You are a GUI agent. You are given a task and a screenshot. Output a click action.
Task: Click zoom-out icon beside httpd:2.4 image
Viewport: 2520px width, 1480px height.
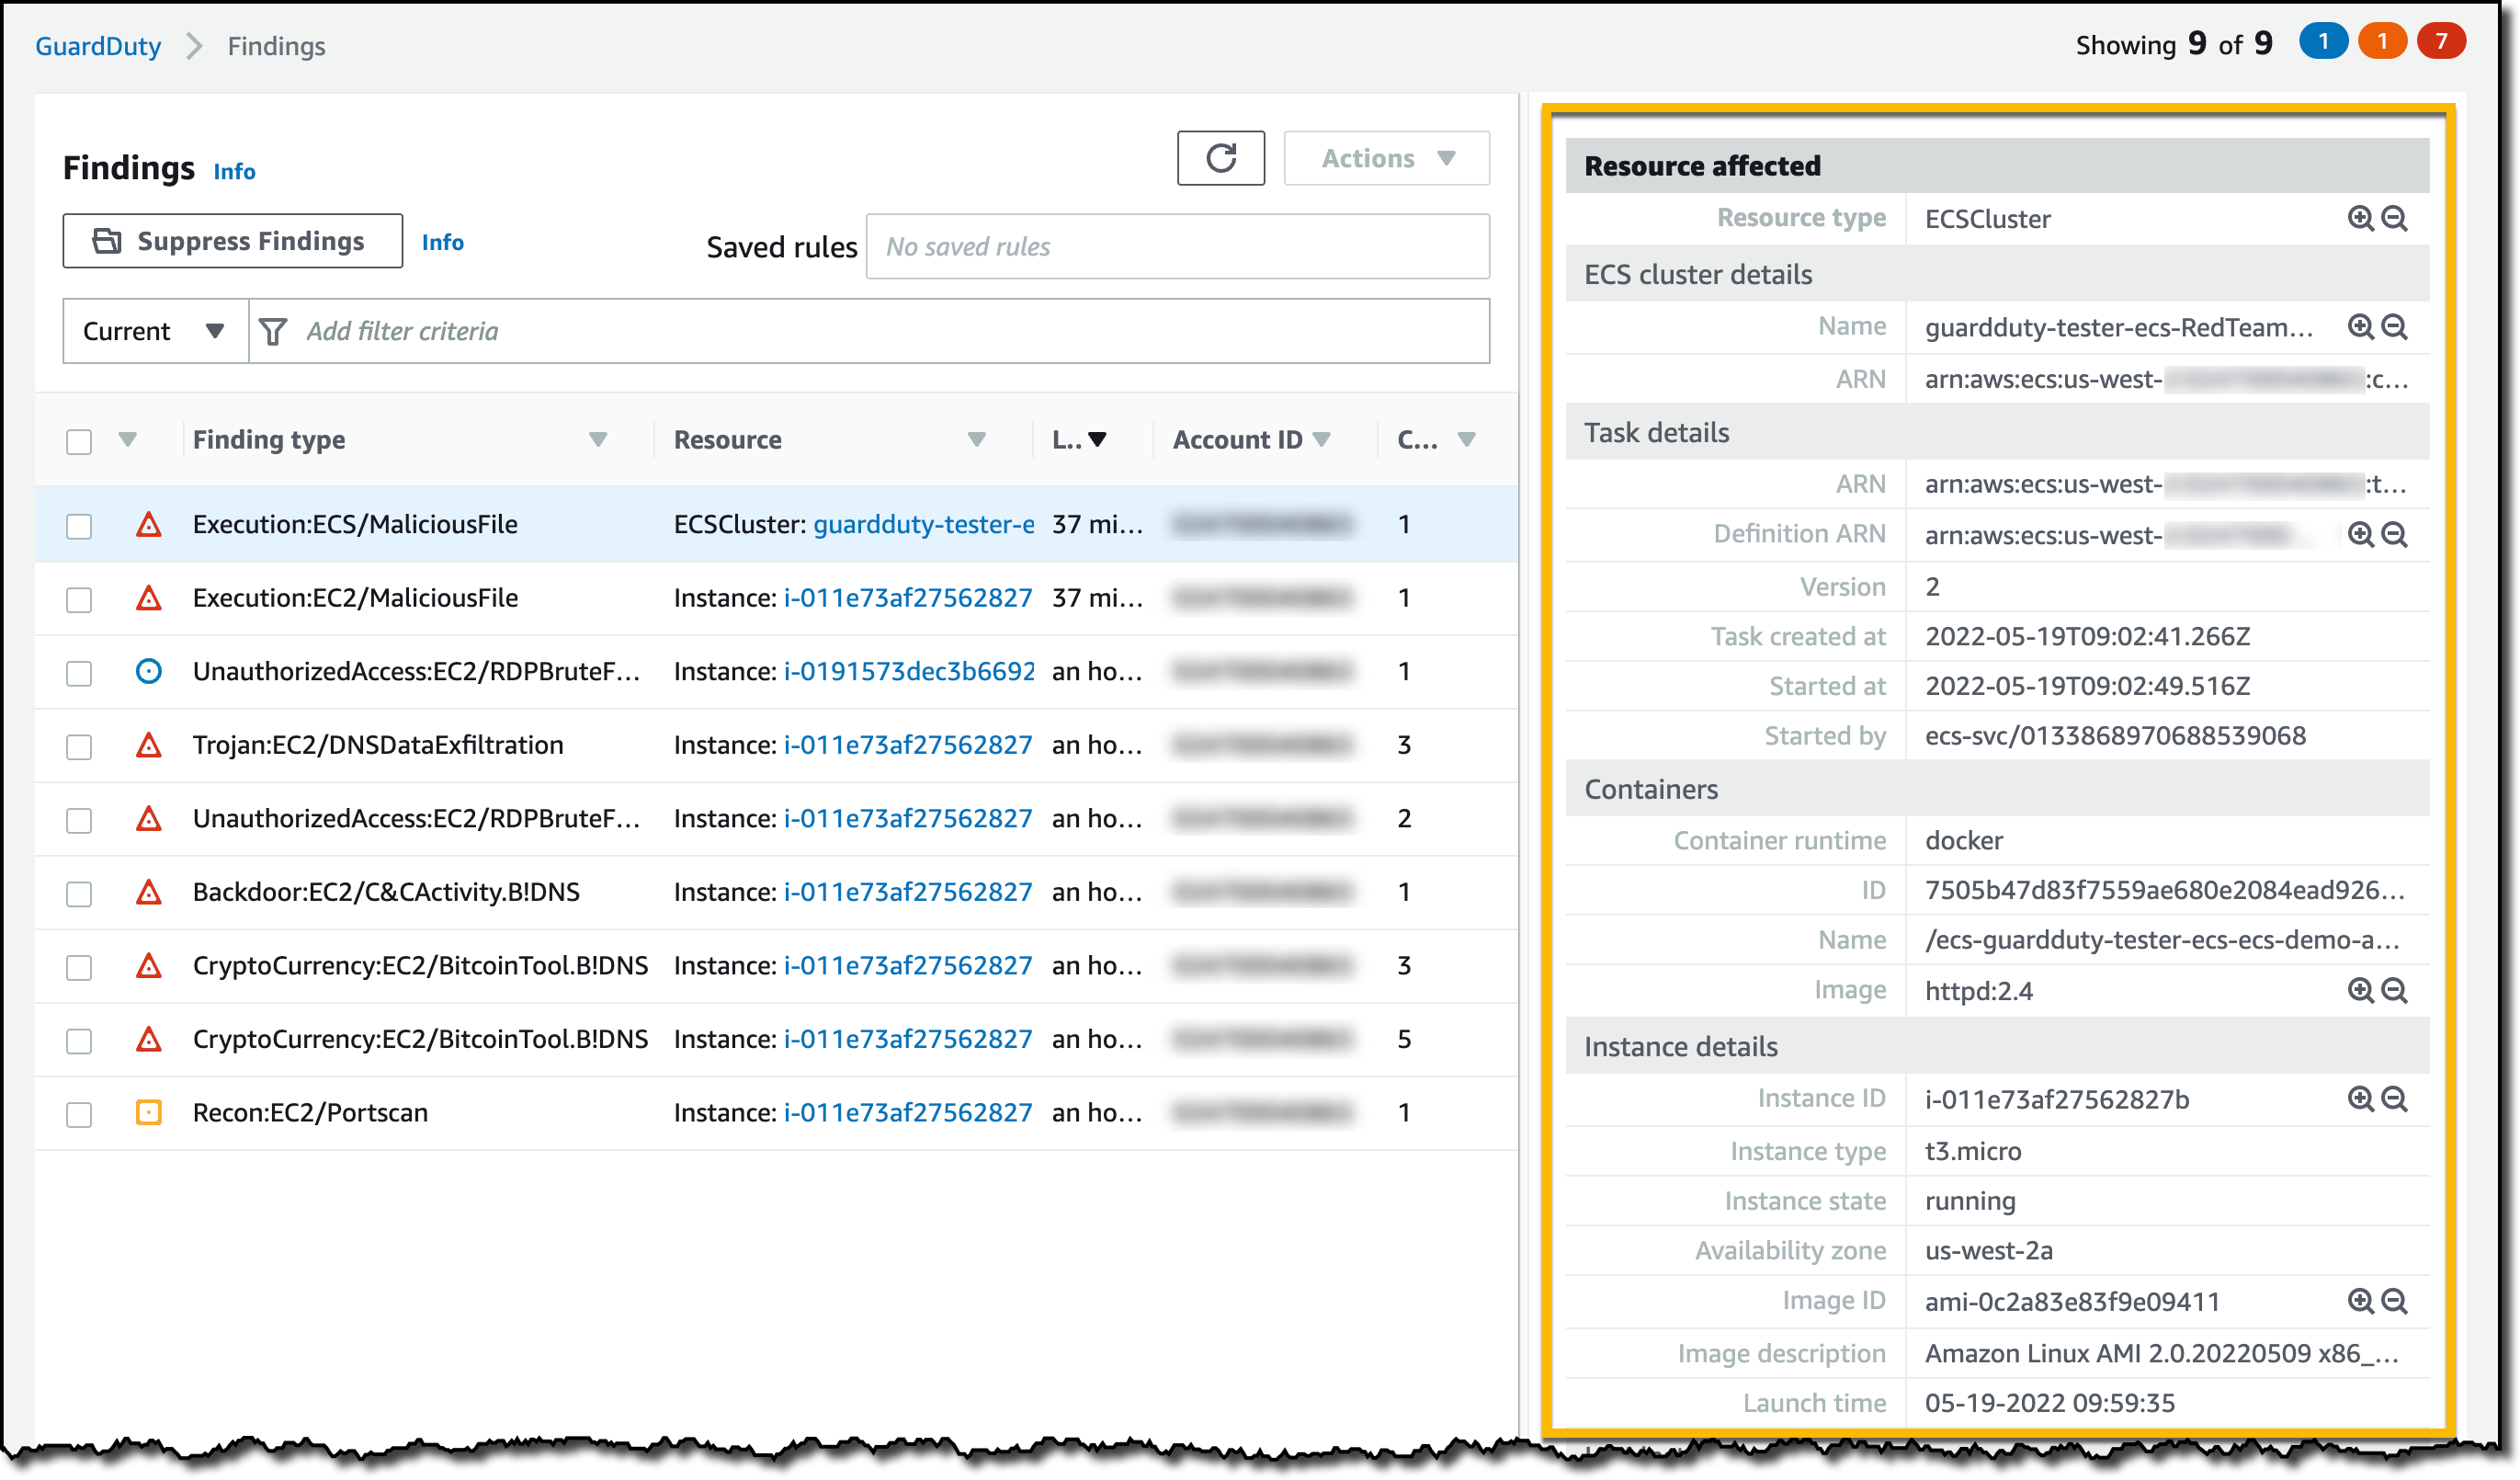tap(2394, 990)
